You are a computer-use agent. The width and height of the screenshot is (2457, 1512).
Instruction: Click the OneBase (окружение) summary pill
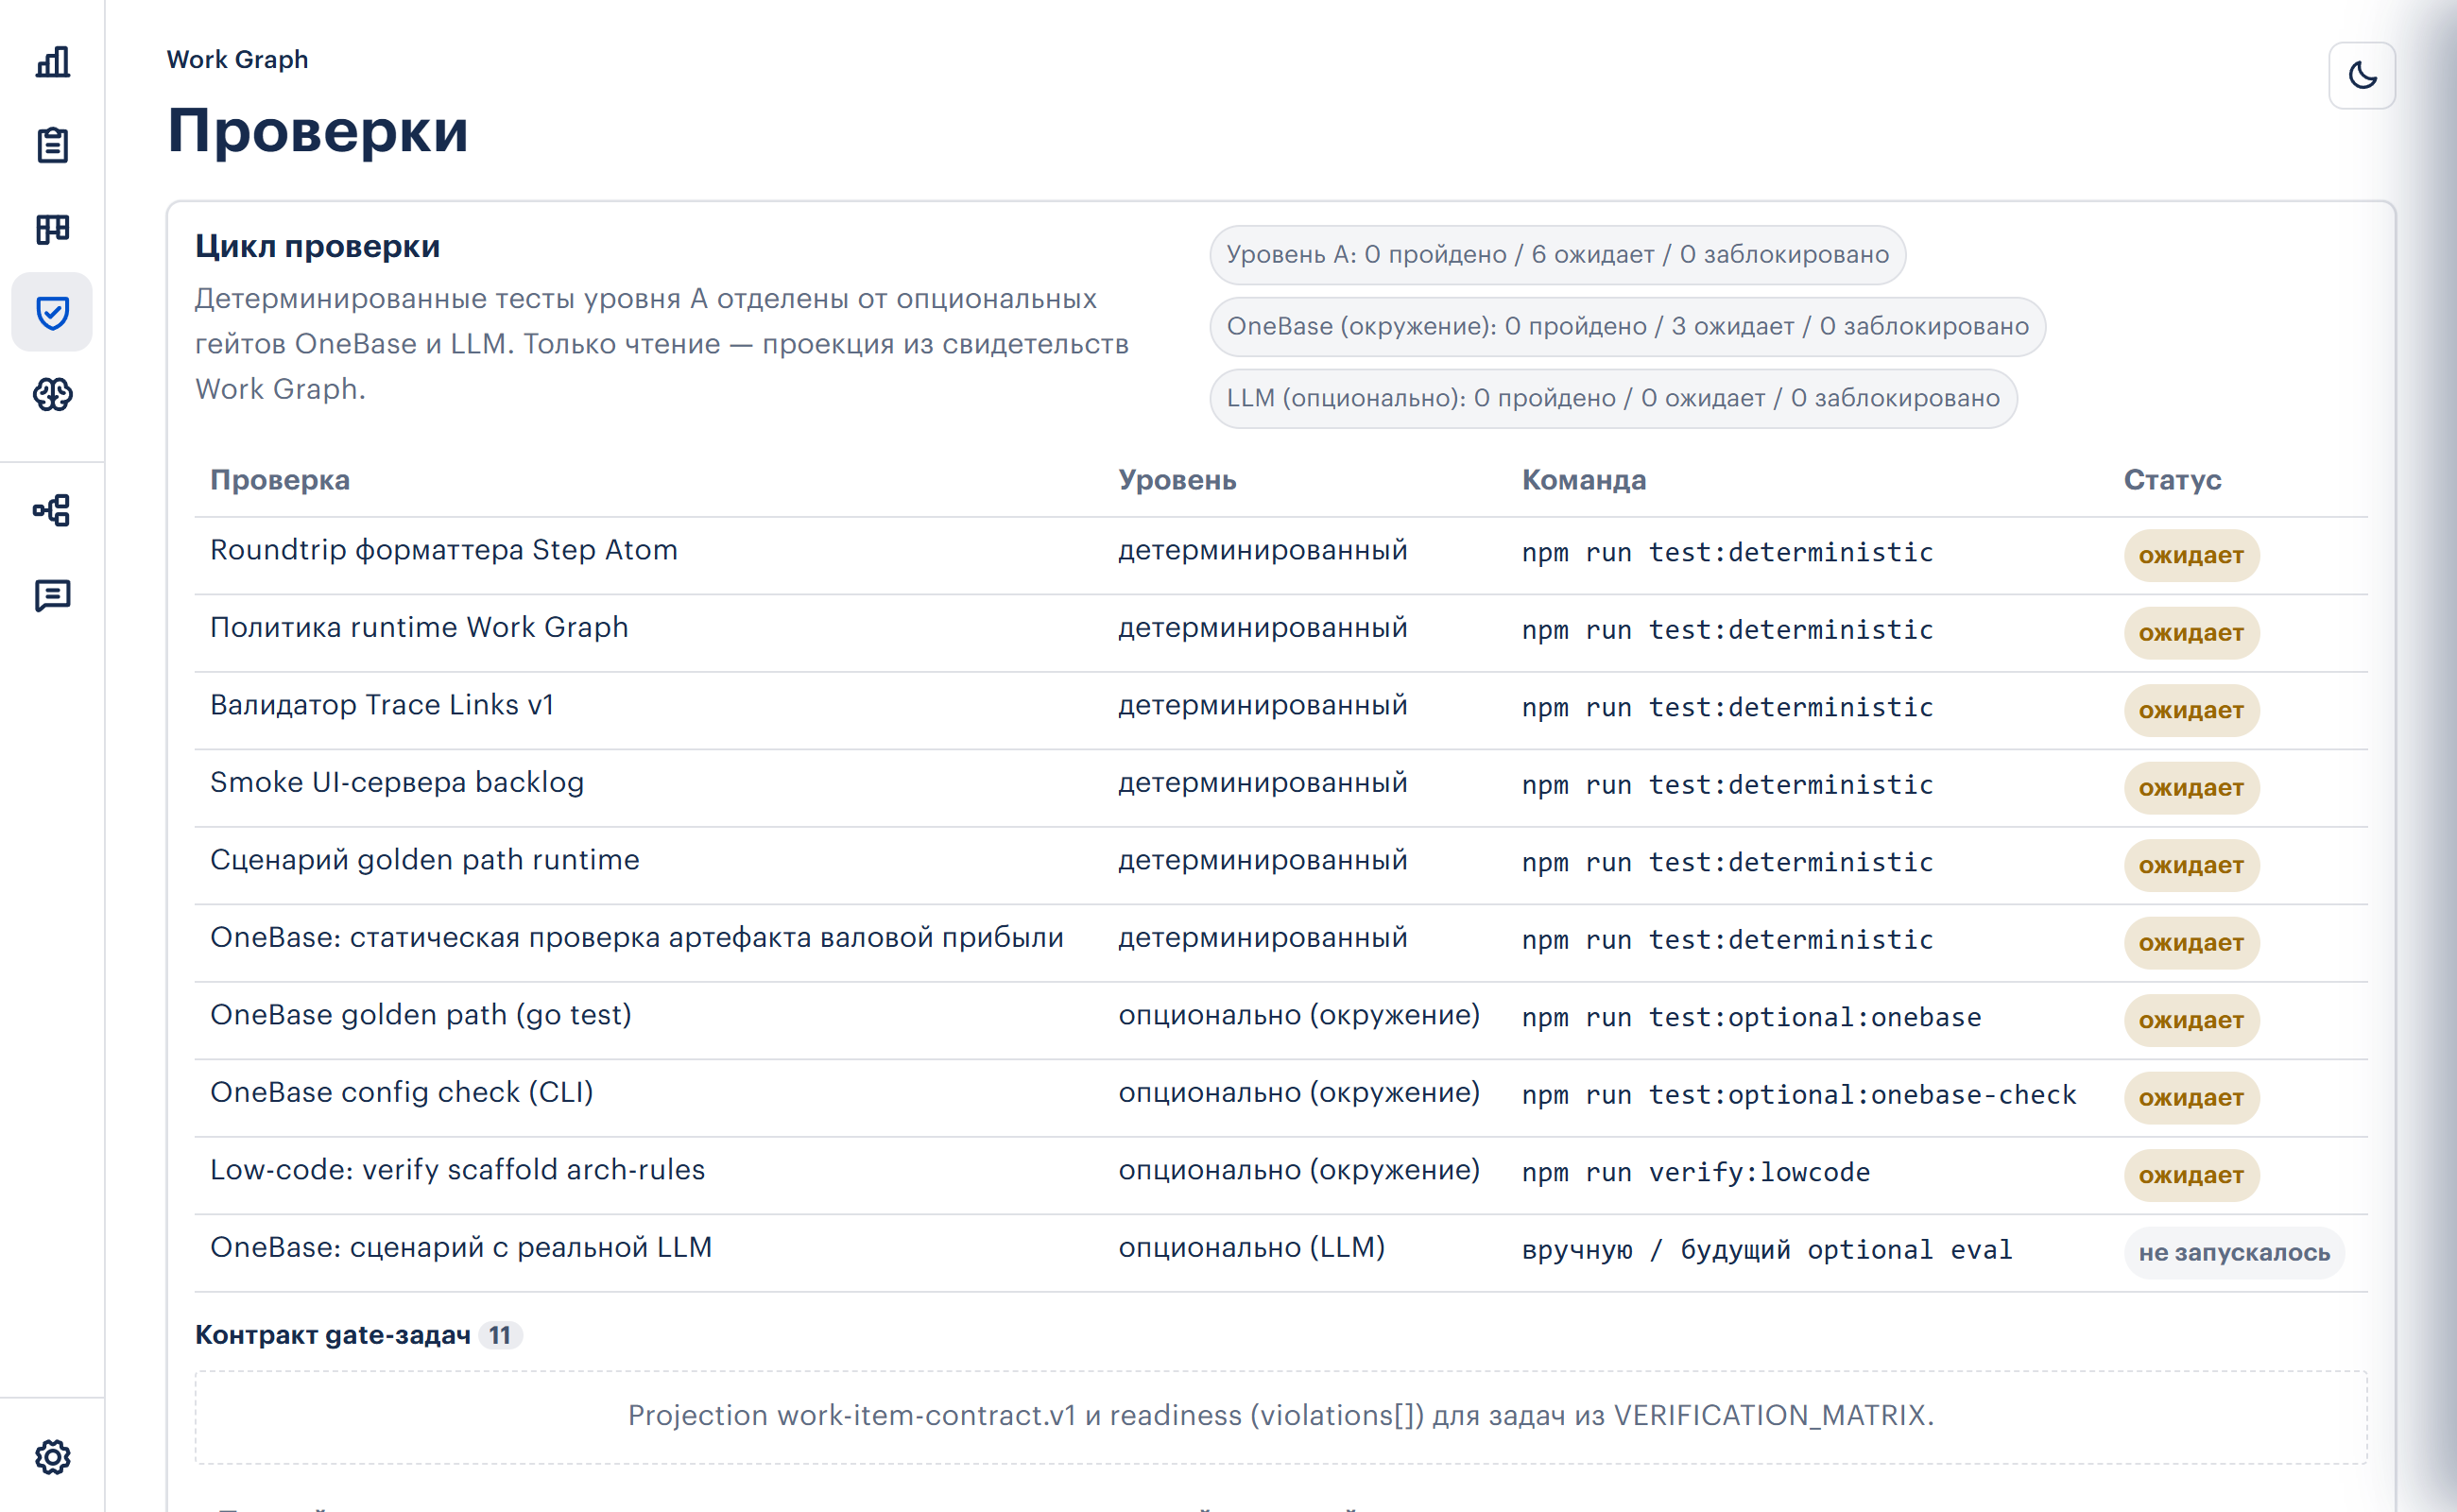(1627, 327)
